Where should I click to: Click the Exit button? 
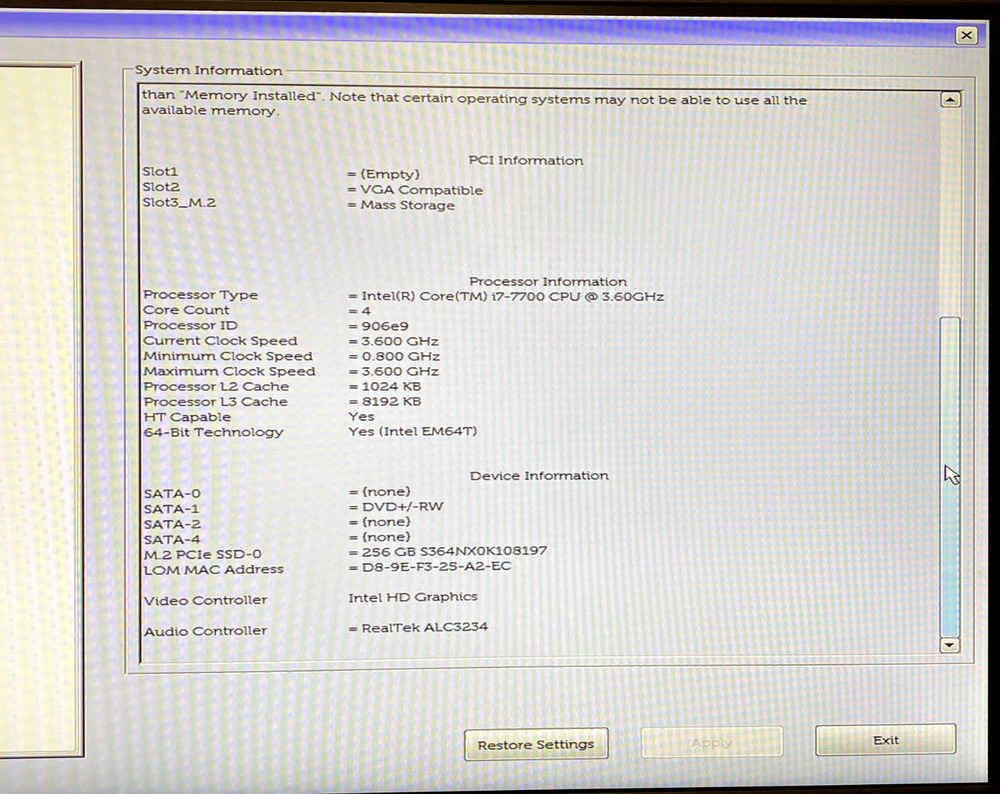886,740
